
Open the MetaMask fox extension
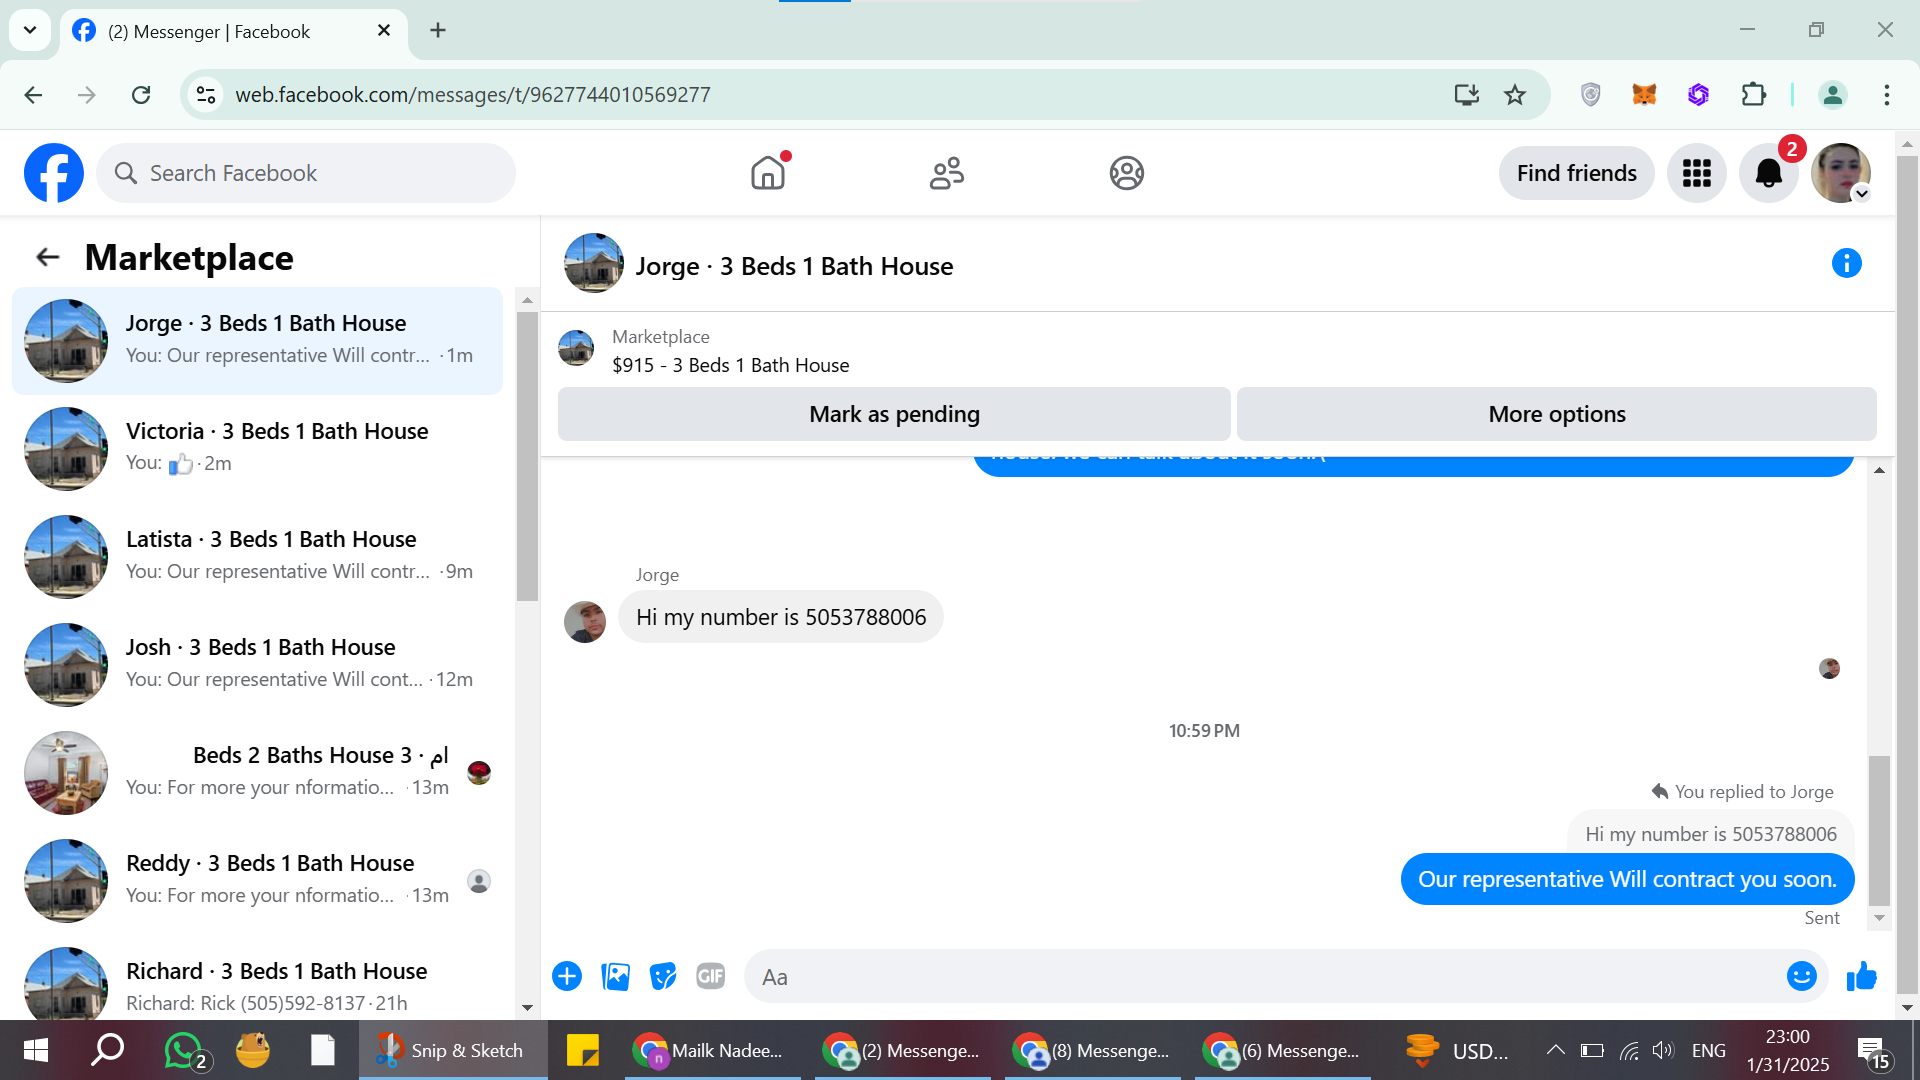point(1644,95)
